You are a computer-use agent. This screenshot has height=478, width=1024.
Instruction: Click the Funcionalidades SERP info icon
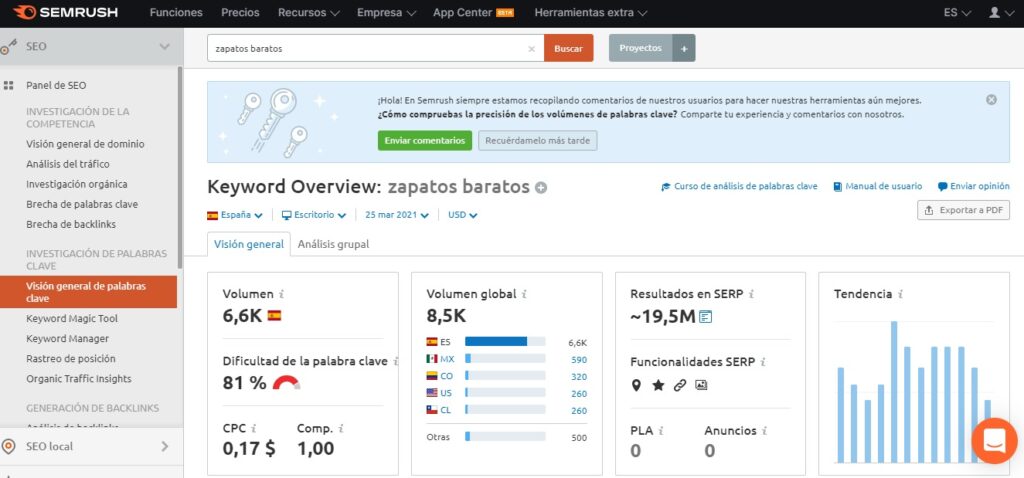(x=763, y=362)
